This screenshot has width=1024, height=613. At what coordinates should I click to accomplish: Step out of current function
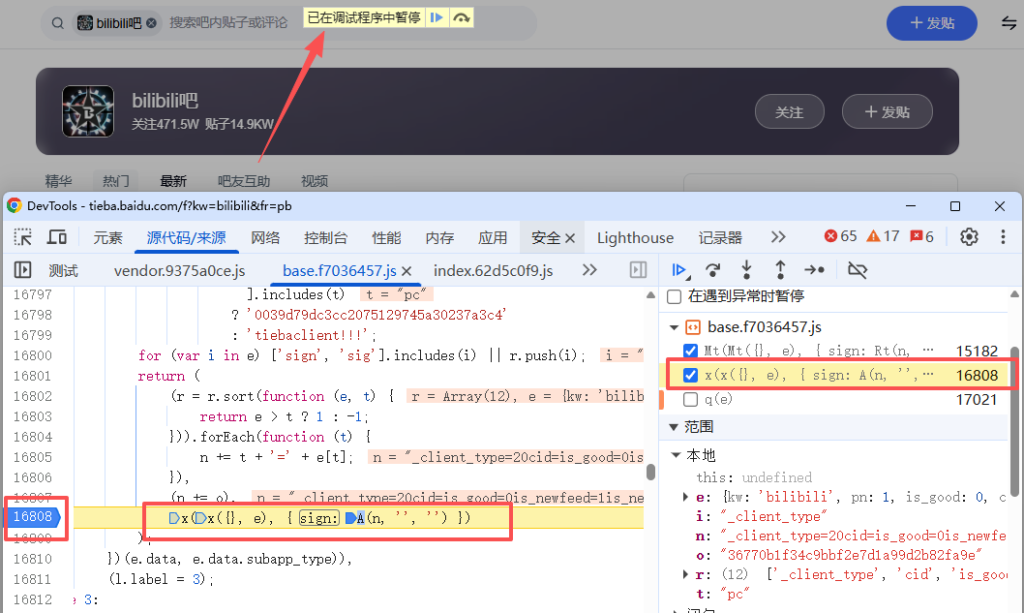coord(780,270)
